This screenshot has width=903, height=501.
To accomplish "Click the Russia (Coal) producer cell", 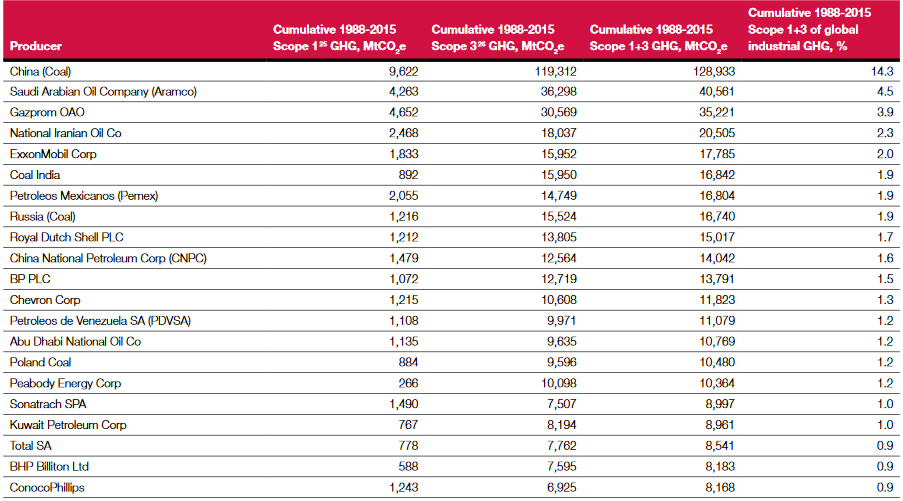I will pos(43,217).
